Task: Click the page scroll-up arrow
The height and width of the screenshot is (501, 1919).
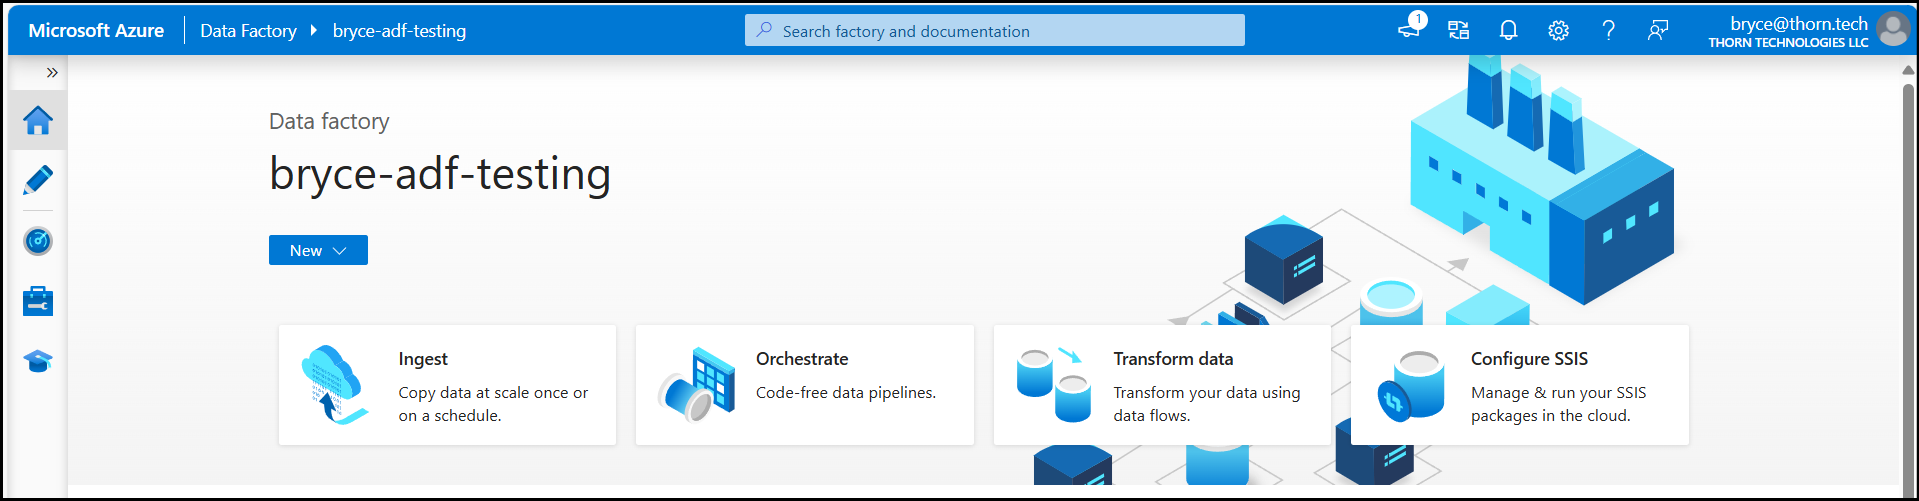Action: [x=1908, y=71]
